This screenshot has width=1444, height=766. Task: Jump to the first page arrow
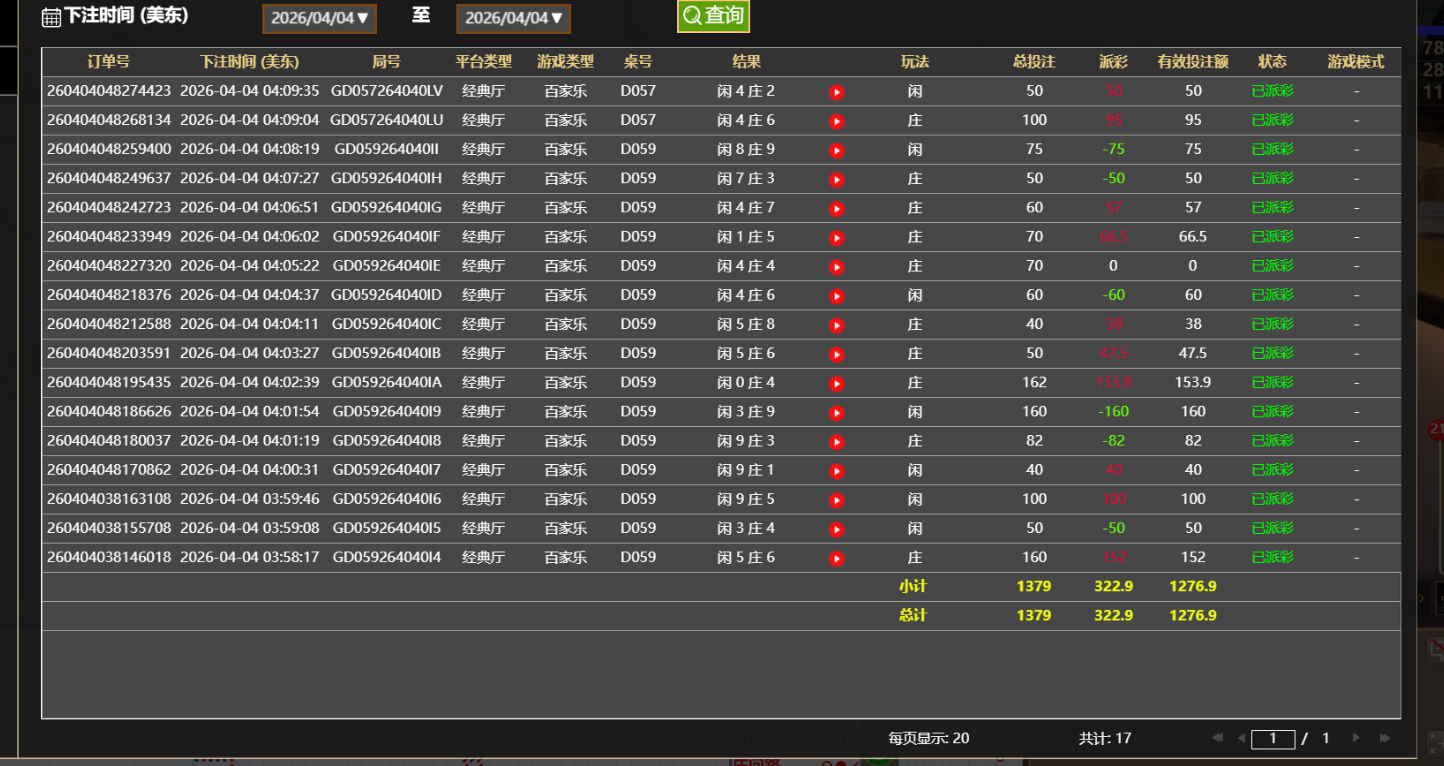click(x=1217, y=738)
